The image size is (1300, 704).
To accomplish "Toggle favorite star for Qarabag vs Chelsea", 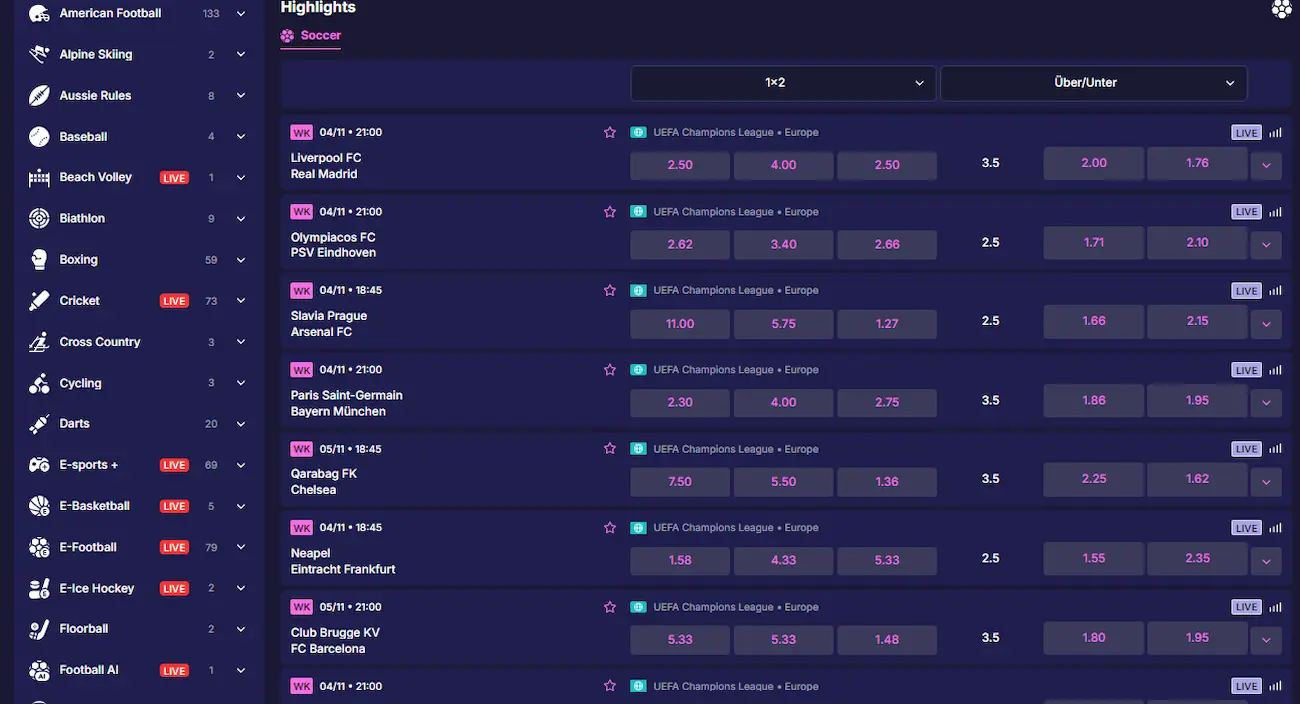I will tap(610, 449).
